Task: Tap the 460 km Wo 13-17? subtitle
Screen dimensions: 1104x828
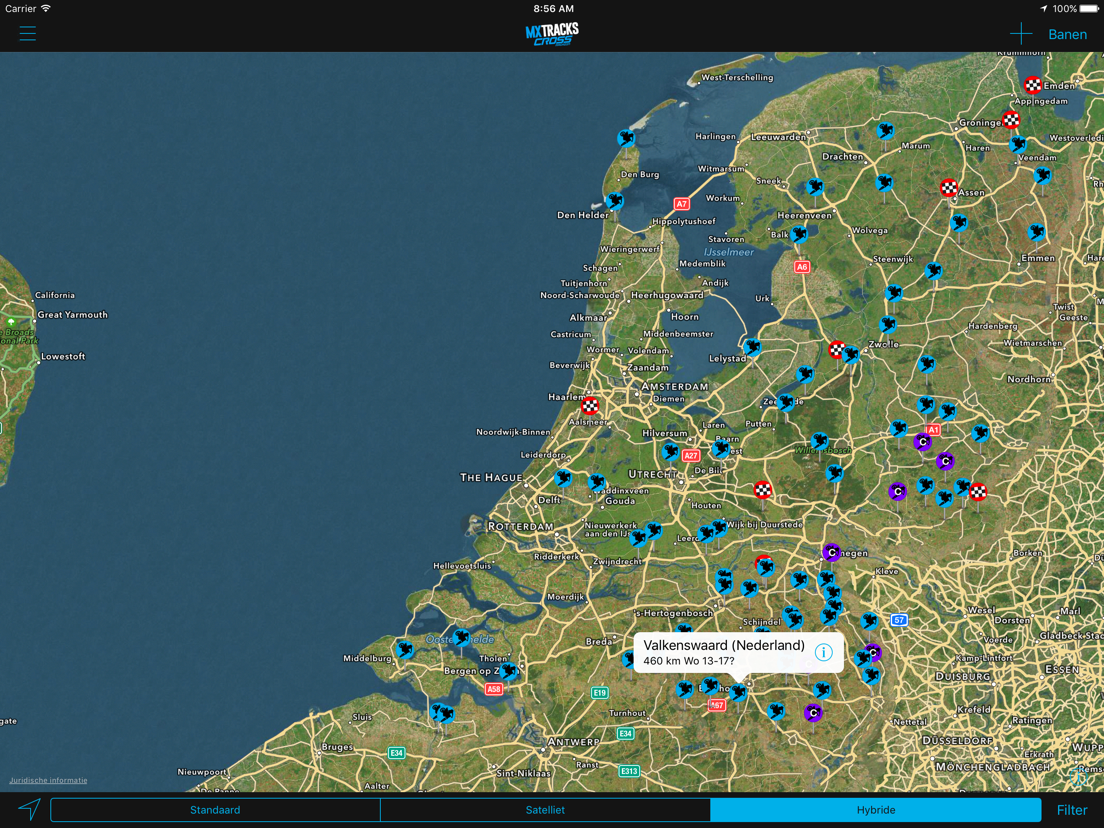Action: pos(689,661)
